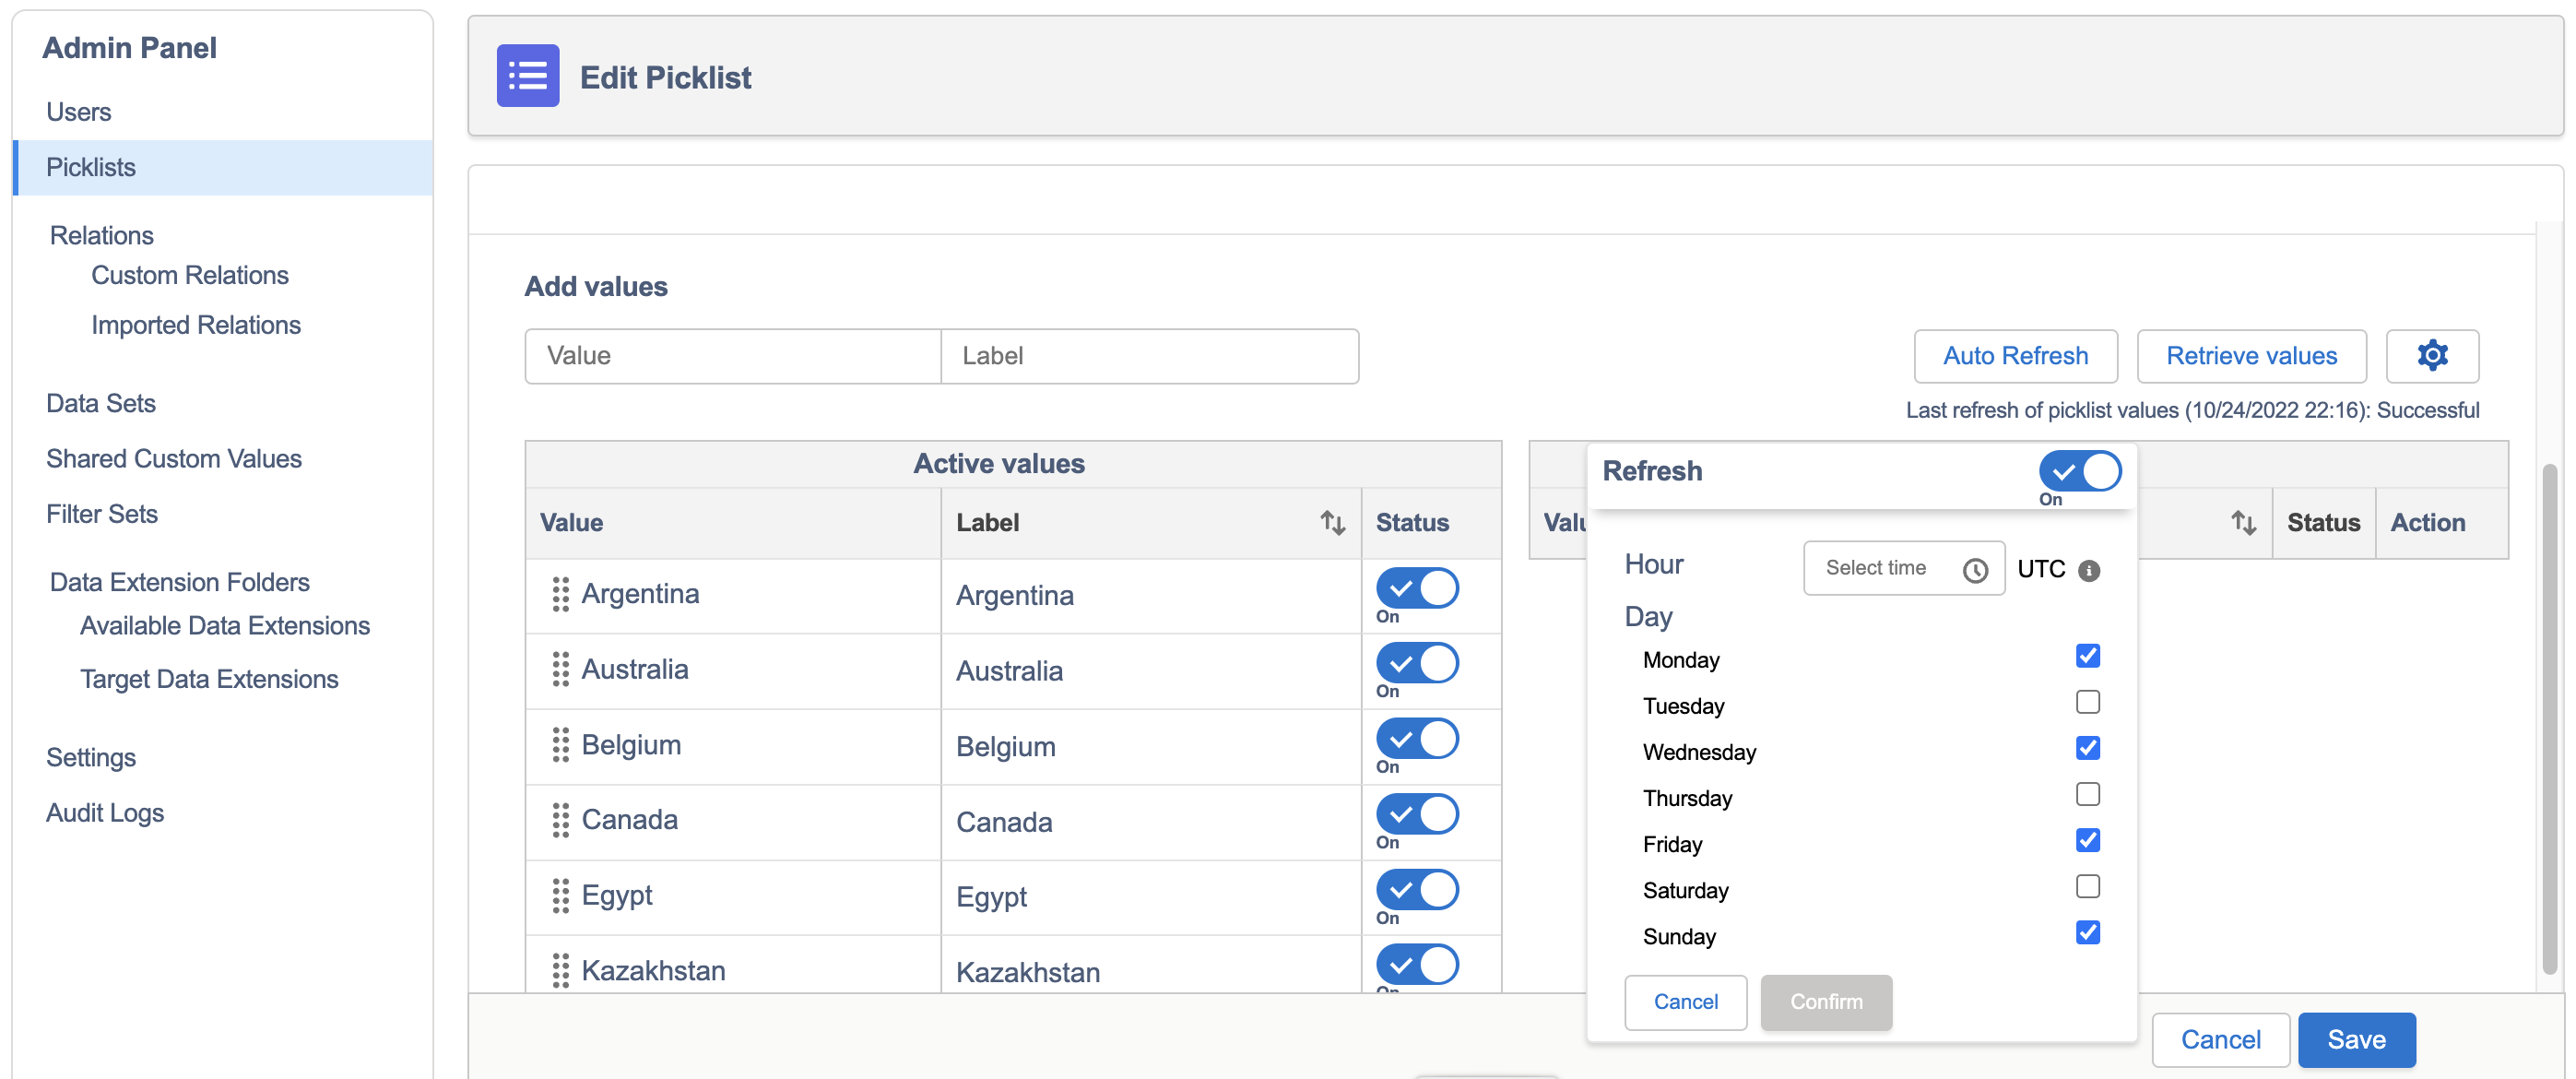The image size is (2576, 1079).
Task: Go to Target Data Extensions
Action: click(209, 679)
